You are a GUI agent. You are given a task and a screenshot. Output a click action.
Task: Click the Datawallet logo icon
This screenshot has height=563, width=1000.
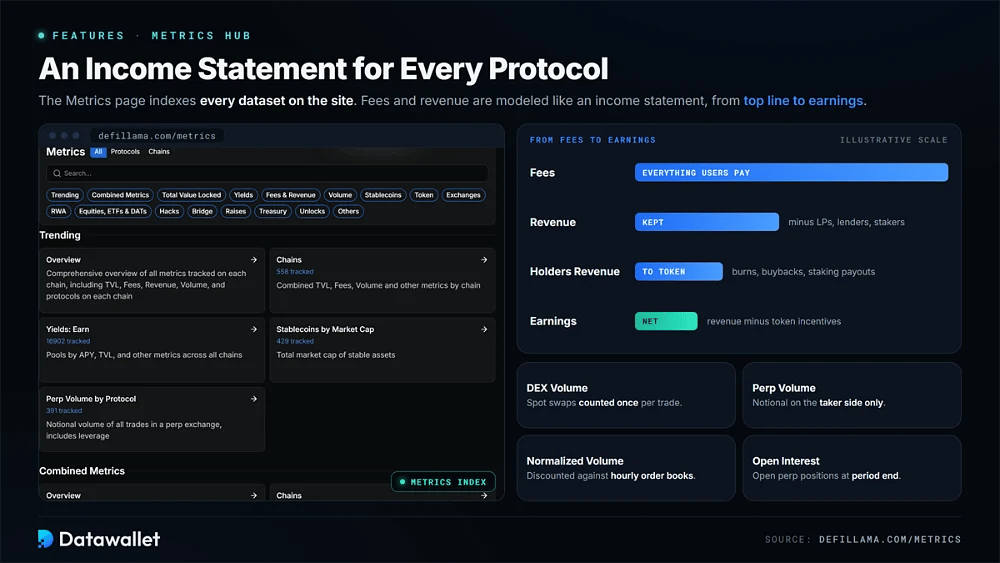(x=45, y=539)
